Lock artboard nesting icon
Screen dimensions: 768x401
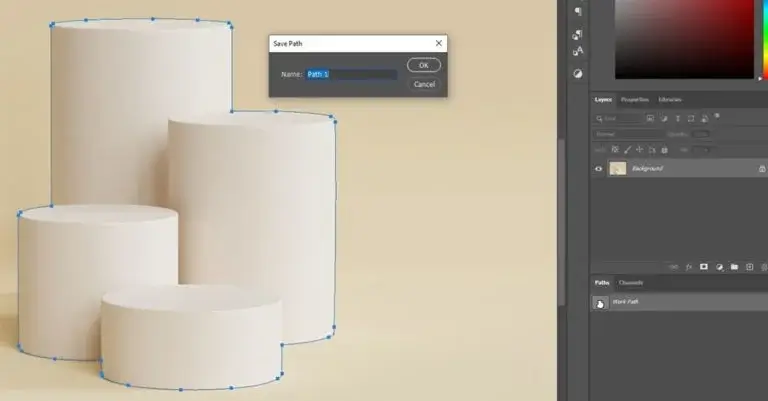[652, 150]
